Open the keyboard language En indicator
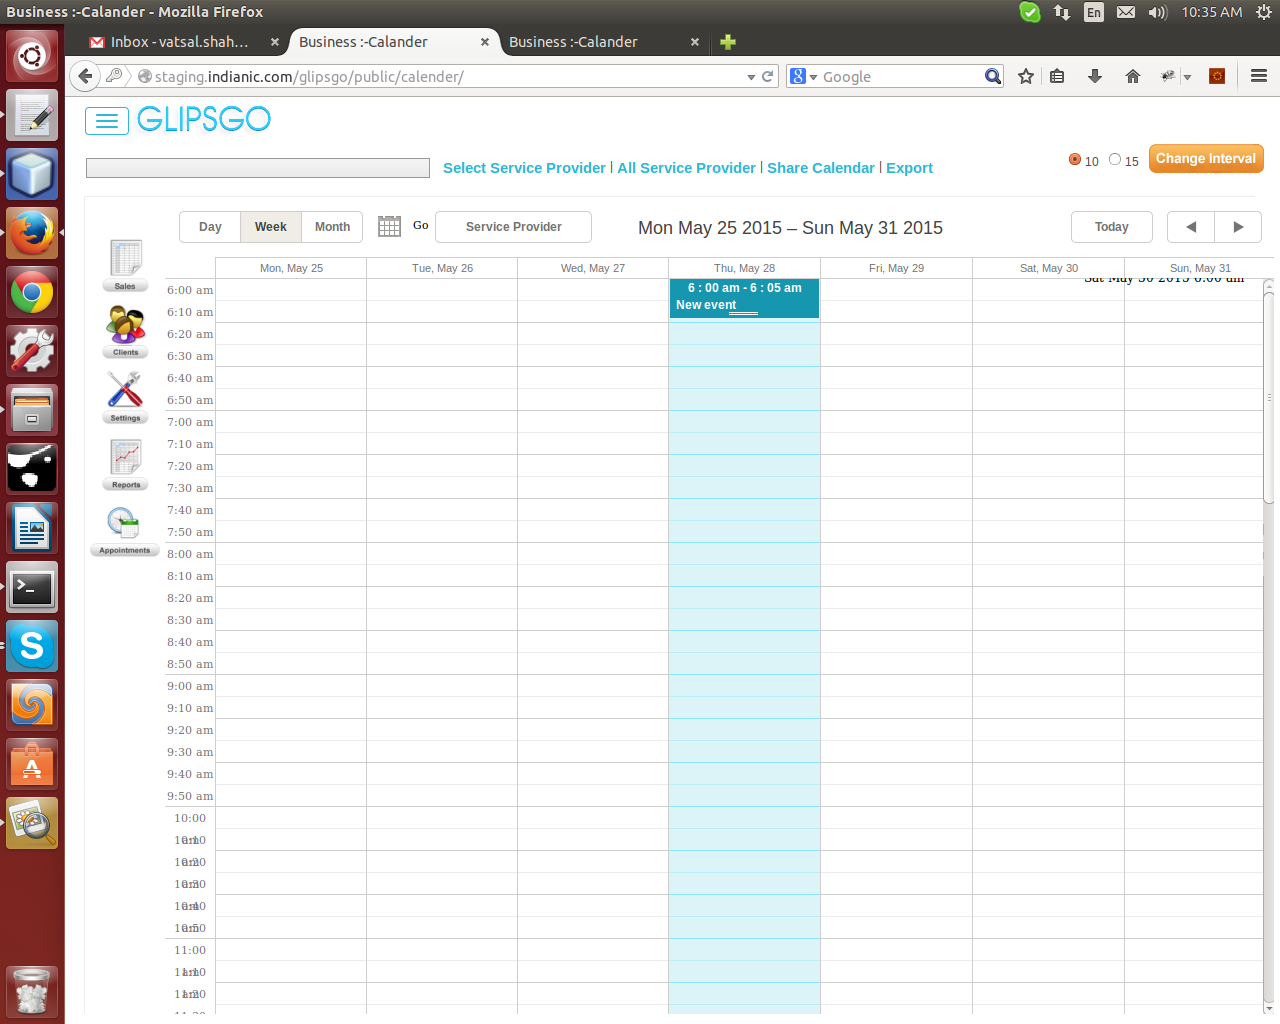Viewport: 1280px width, 1024px height. coord(1094,12)
